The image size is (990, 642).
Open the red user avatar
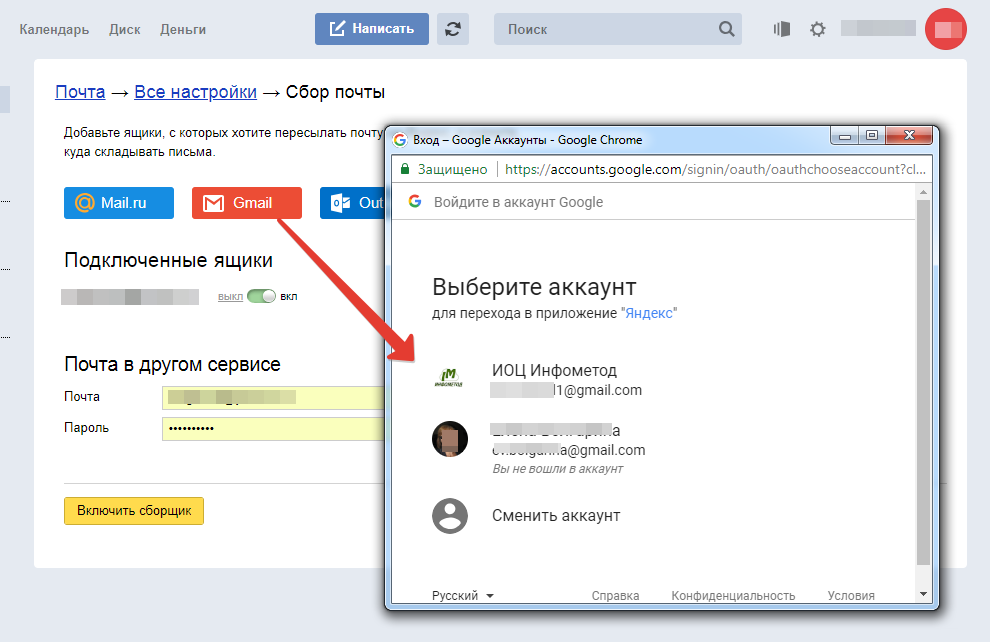coord(946,29)
